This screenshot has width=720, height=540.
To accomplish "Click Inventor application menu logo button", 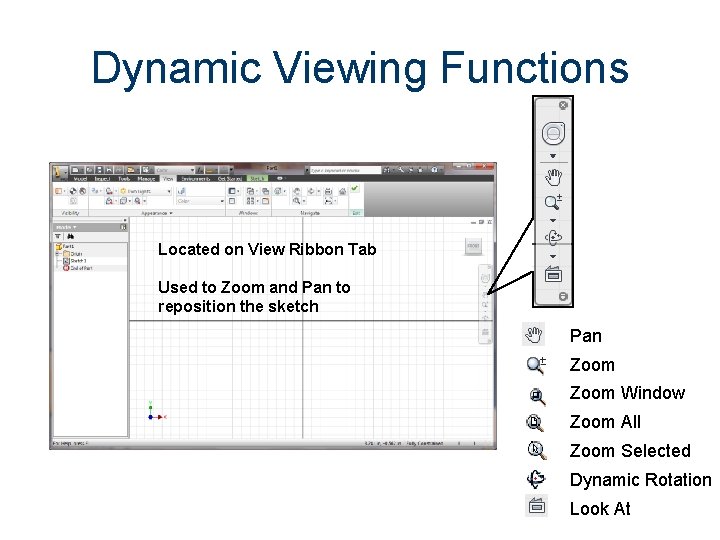I will pyautogui.click(x=59, y=172).
